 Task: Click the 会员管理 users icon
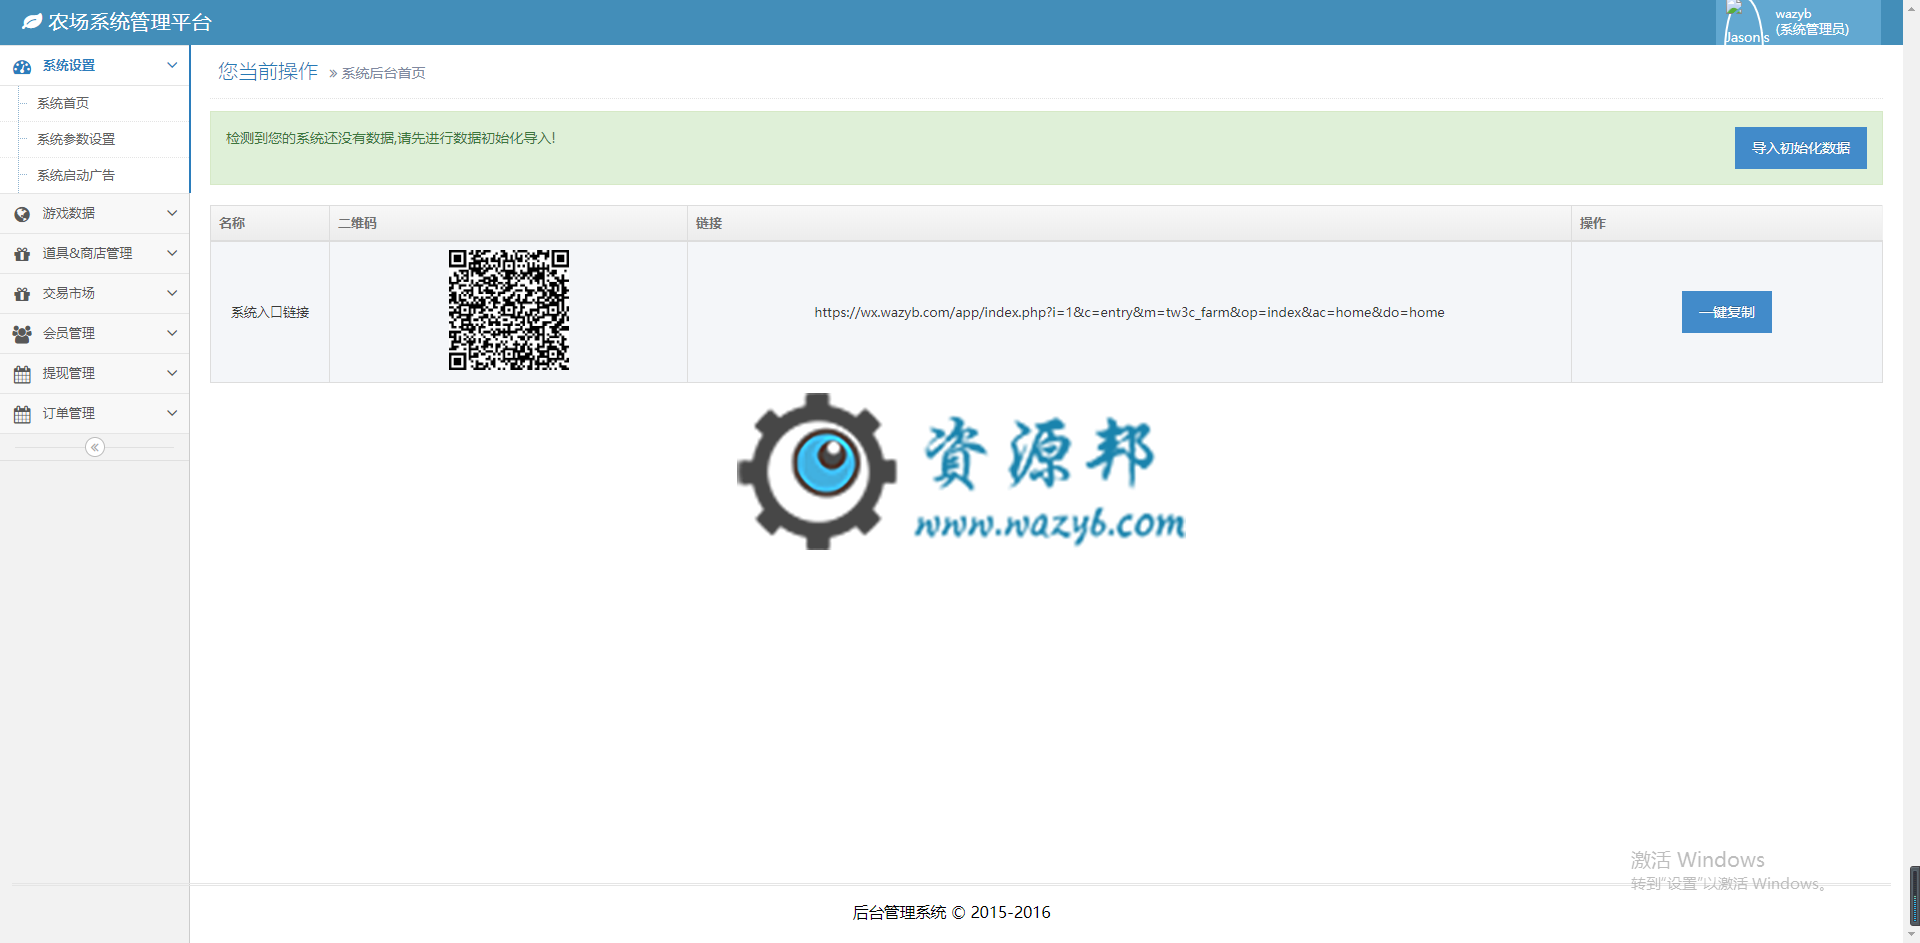22,334
